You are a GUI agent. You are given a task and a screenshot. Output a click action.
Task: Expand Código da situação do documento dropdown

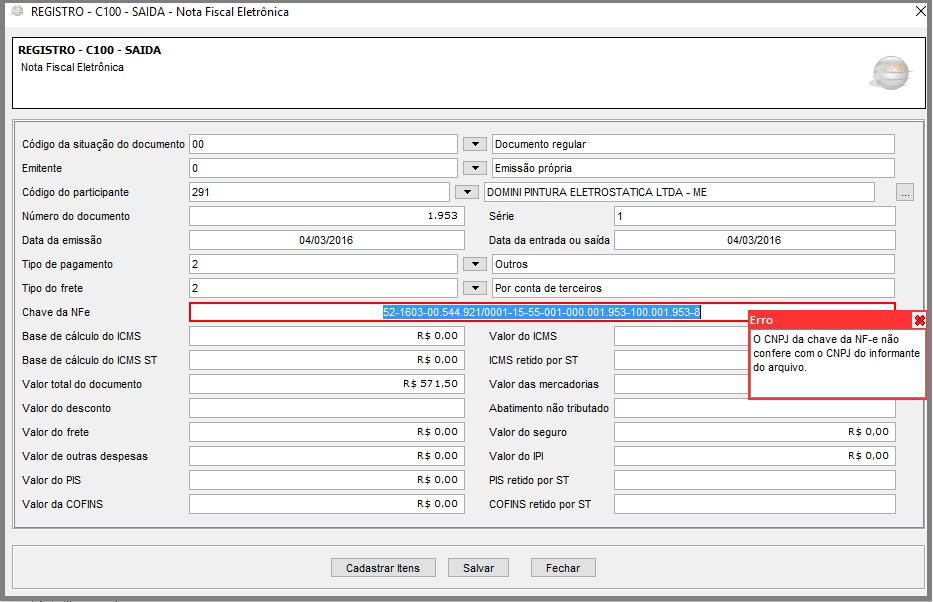[475, 144]
